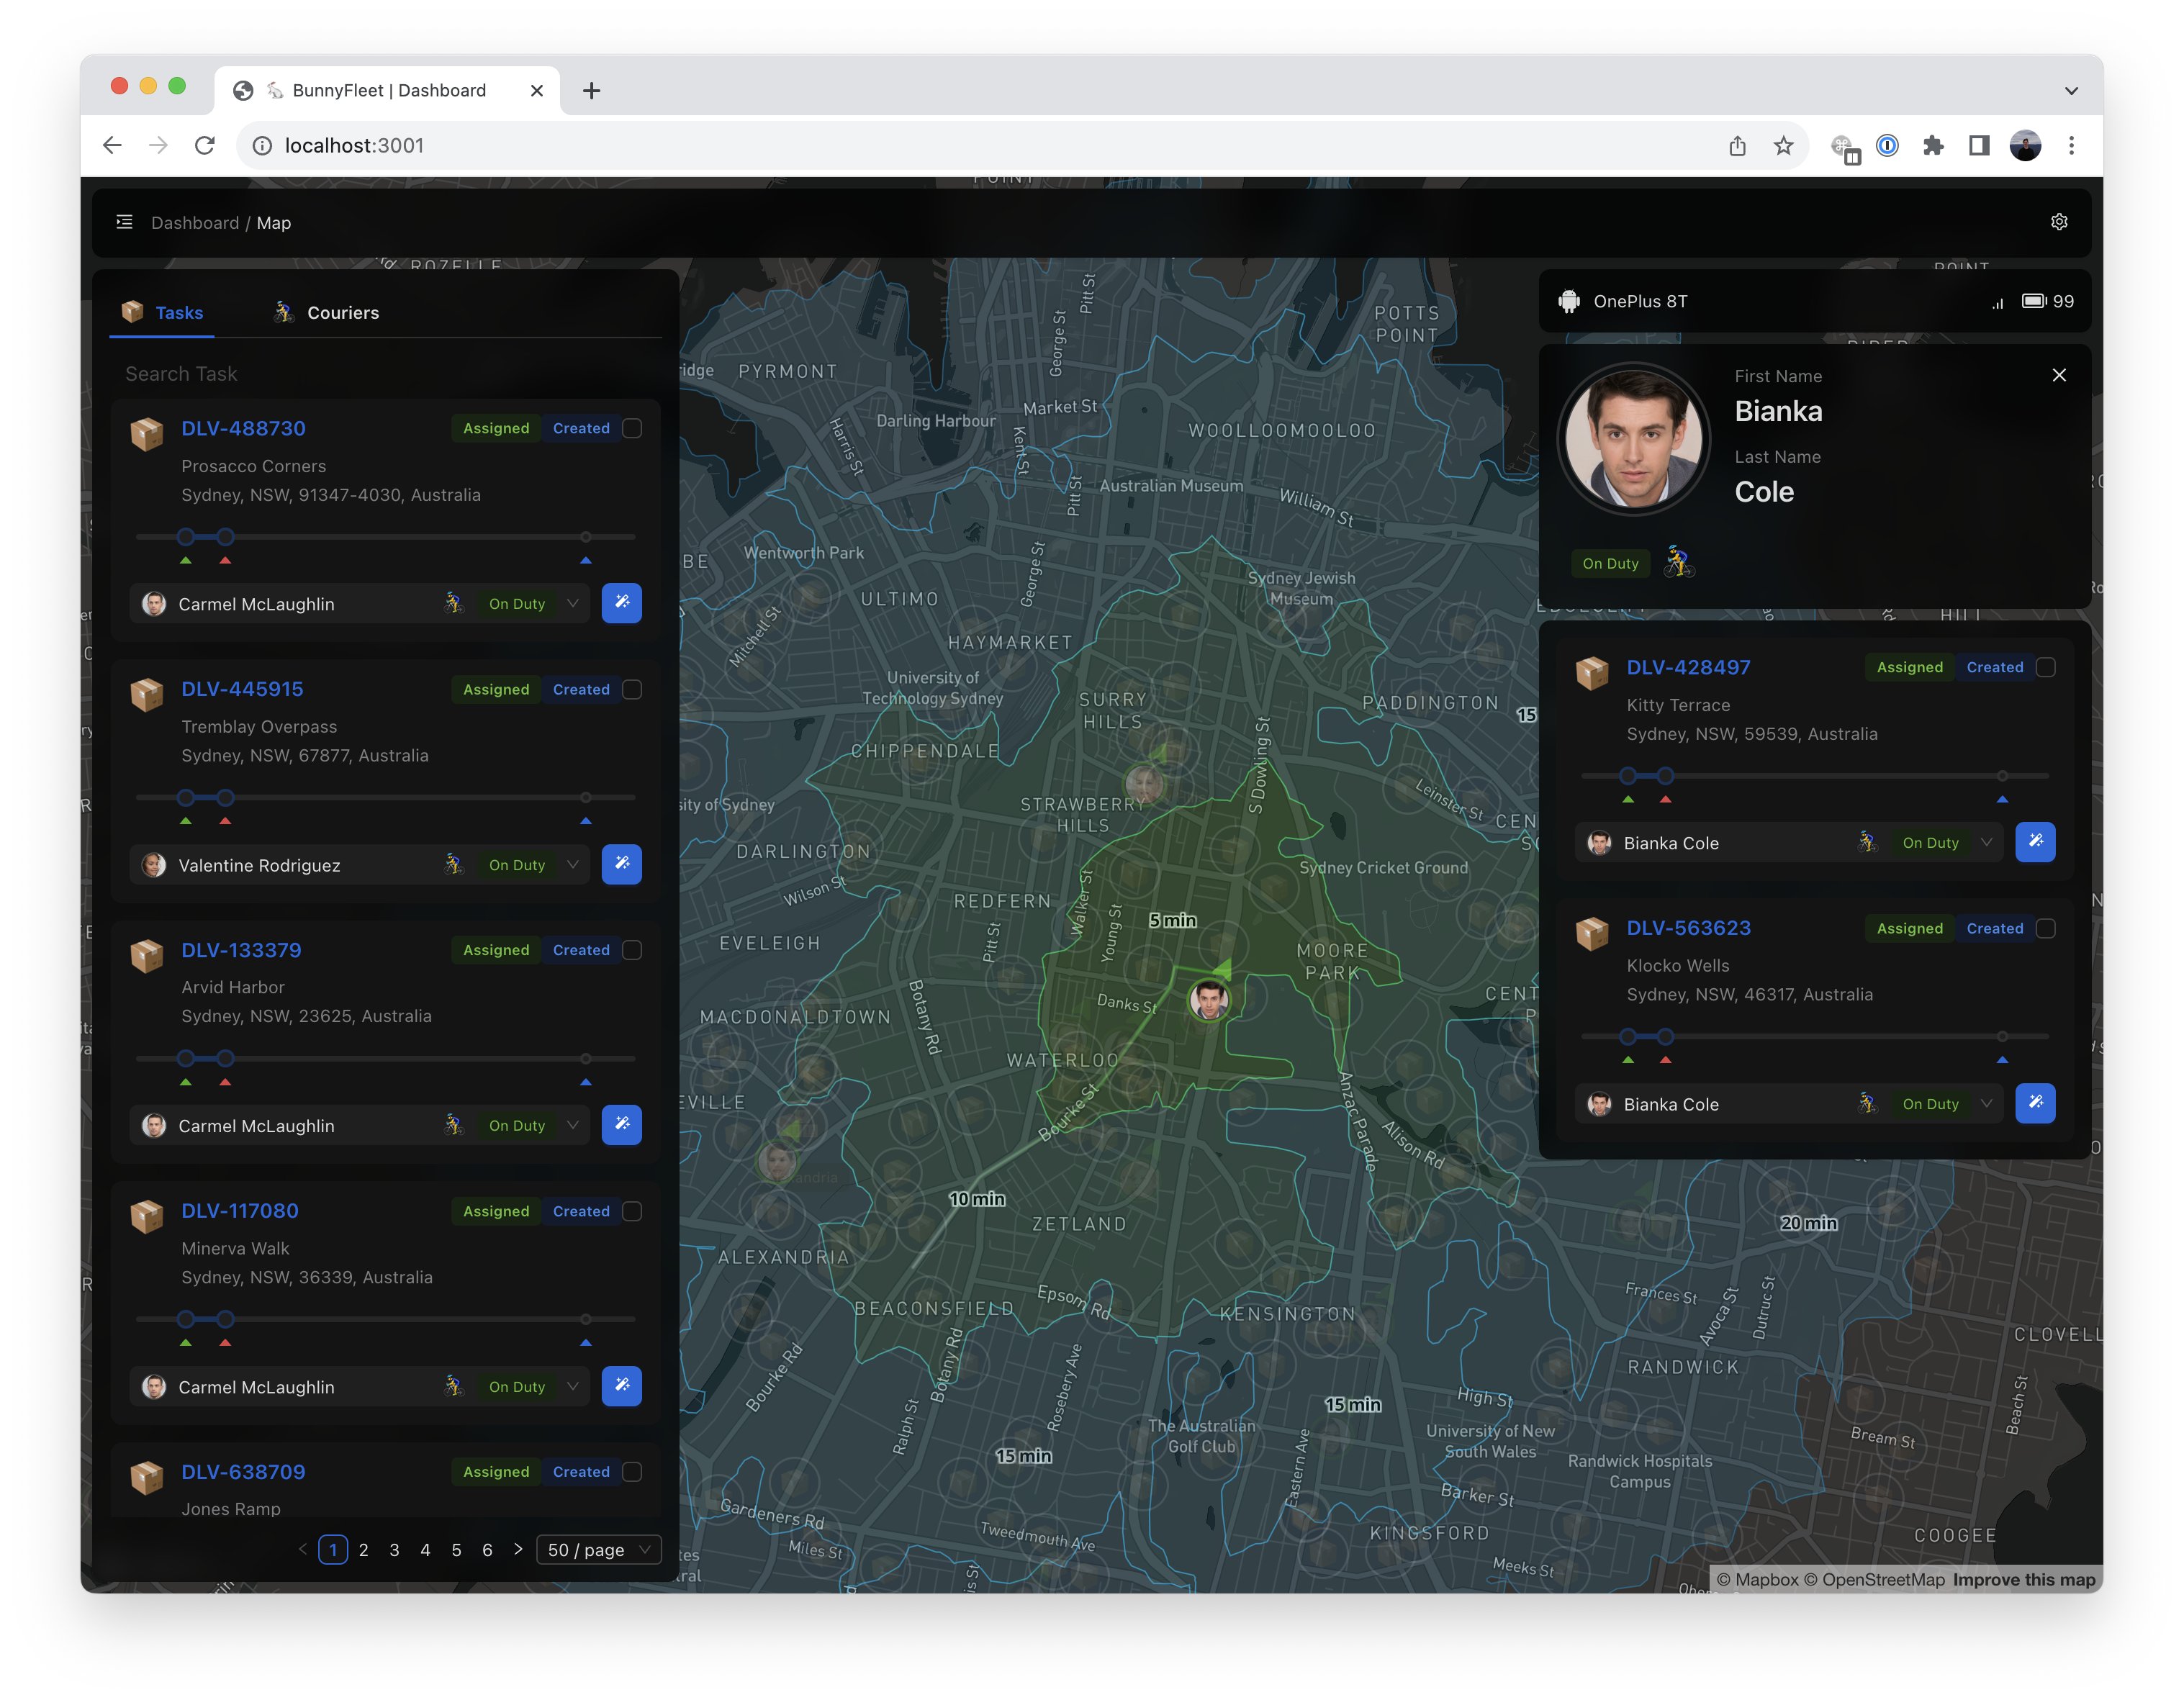Click the magic wand button for DLV-428497
The height and width of the screenshot is (1700, 2184).
tap(2034, 842)
